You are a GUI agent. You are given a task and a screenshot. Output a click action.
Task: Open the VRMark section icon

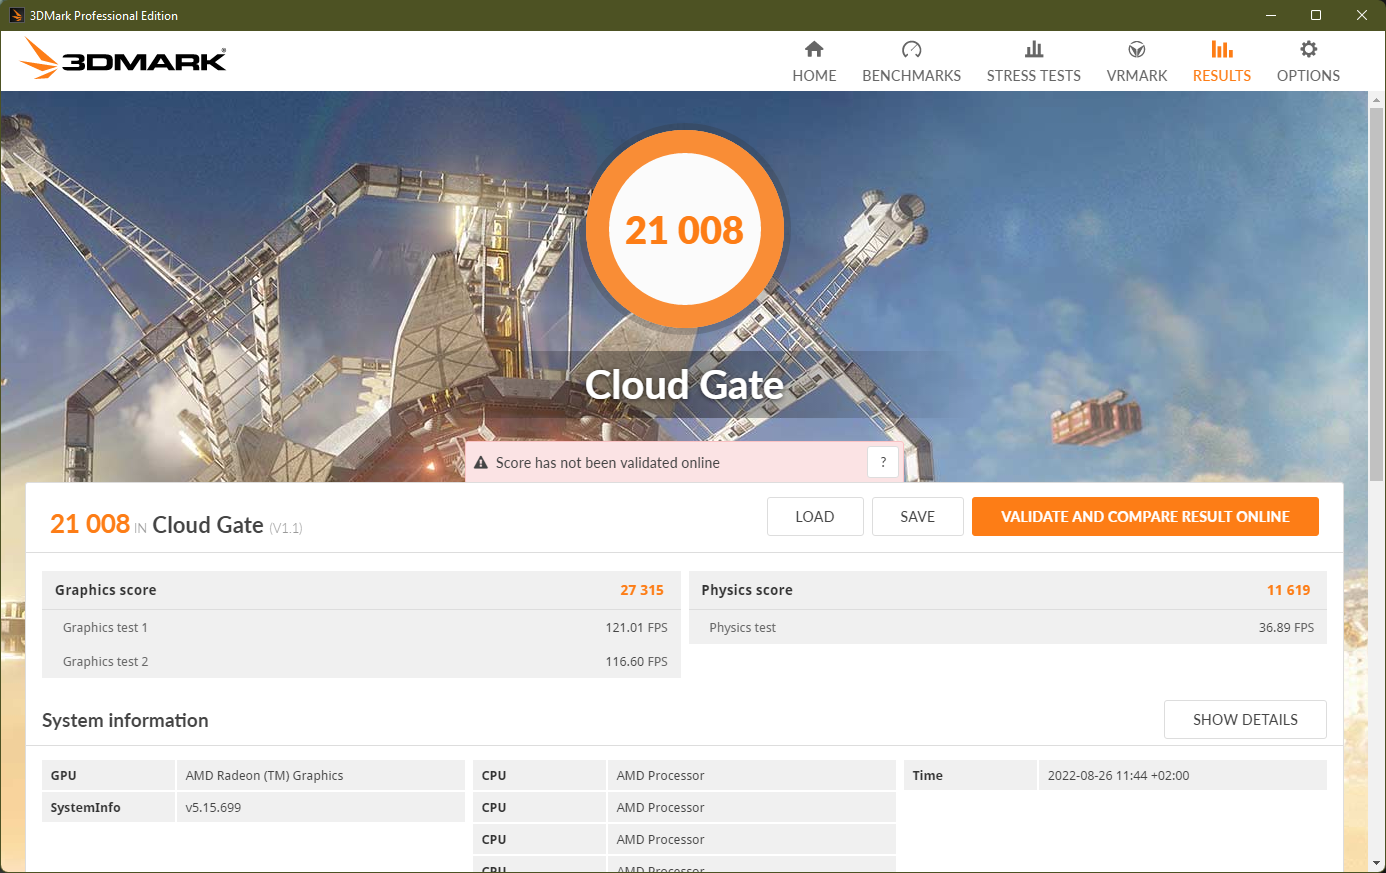tap(1136, 49)
